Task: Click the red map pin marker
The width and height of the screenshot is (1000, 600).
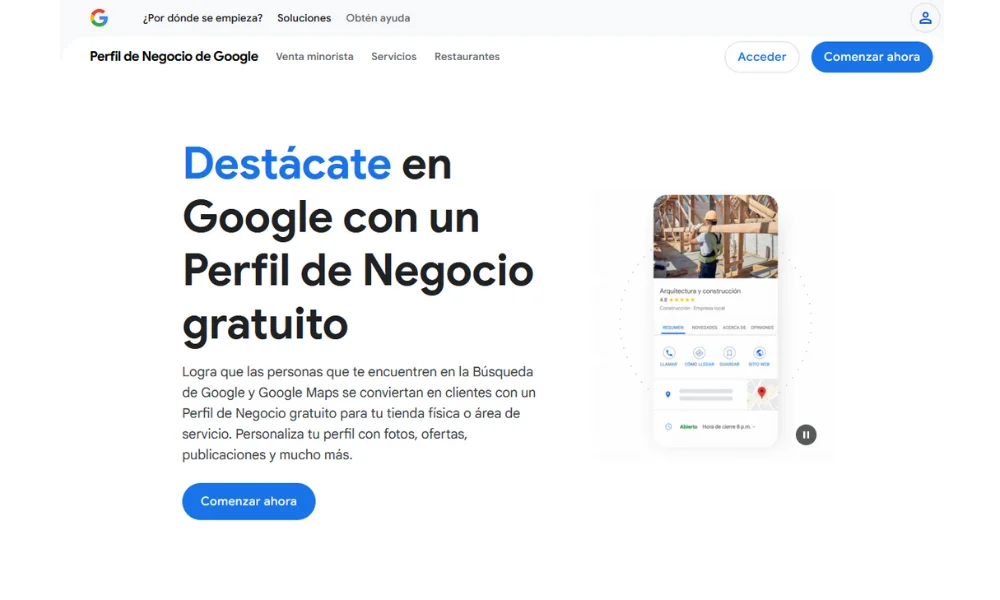Action: click(x=761, y=392)
